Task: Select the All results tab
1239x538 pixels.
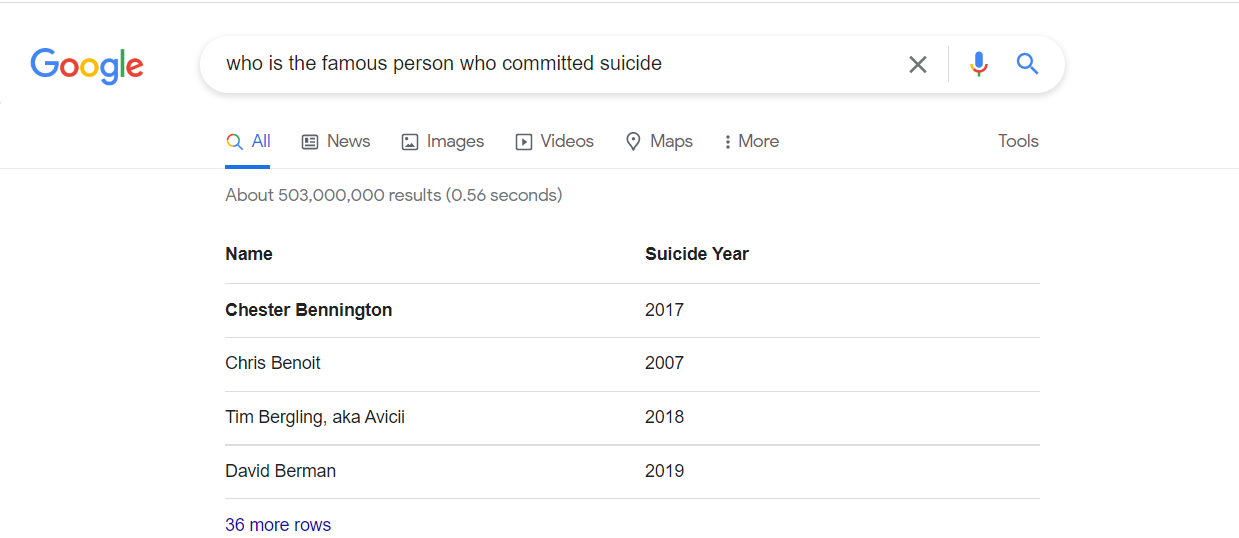Action: click(248, 142)
